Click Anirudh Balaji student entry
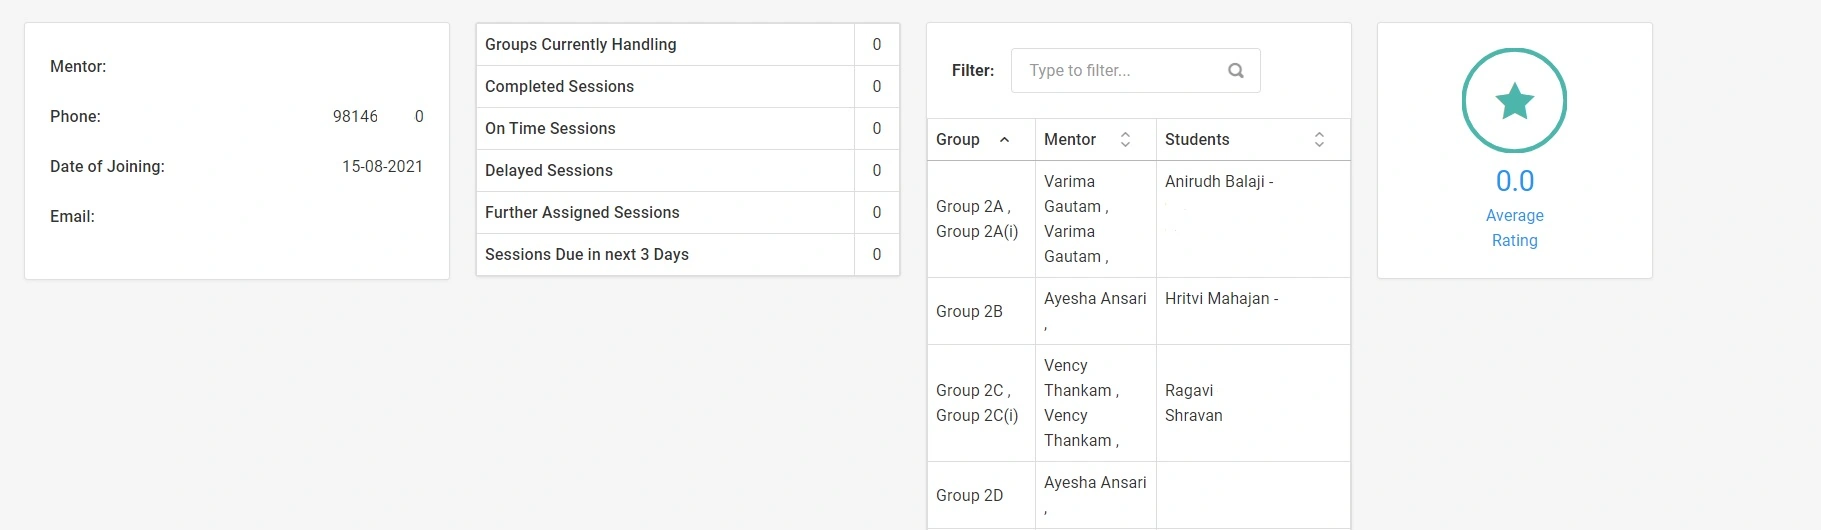 1219,182
